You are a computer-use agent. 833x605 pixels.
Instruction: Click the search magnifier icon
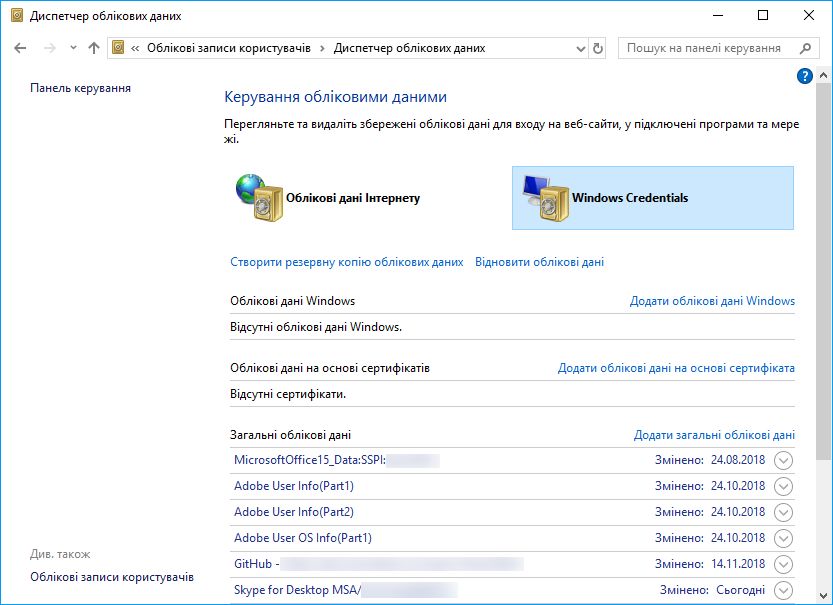click(805, 48)
